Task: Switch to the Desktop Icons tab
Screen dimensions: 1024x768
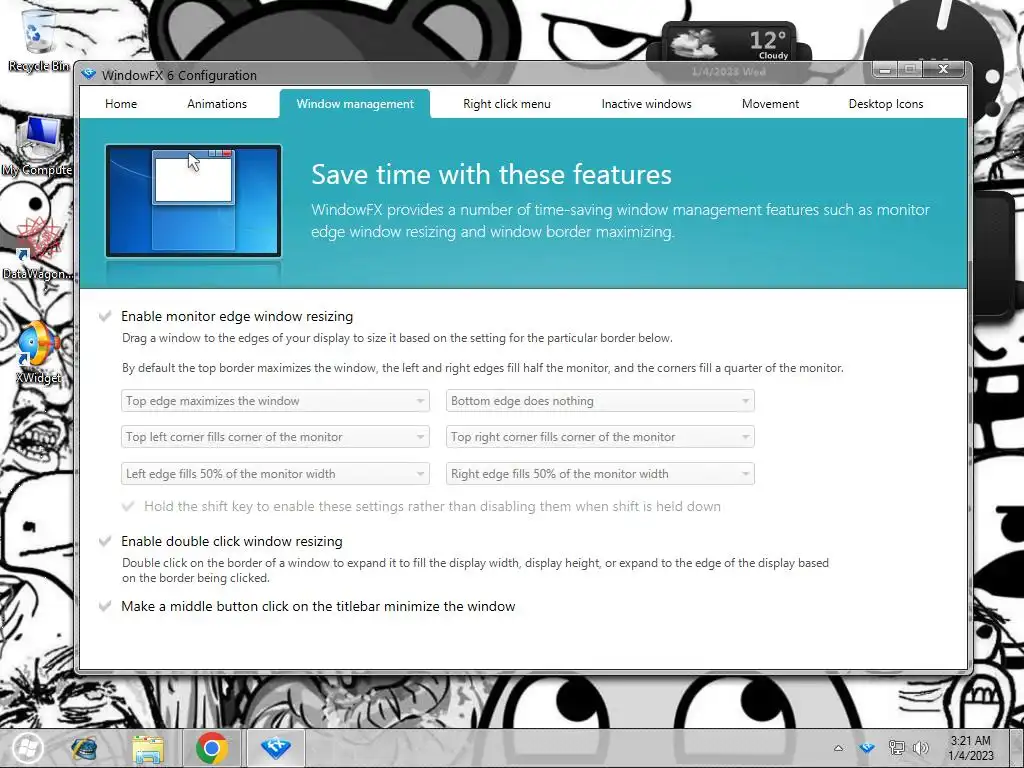Action: [886, 104]
